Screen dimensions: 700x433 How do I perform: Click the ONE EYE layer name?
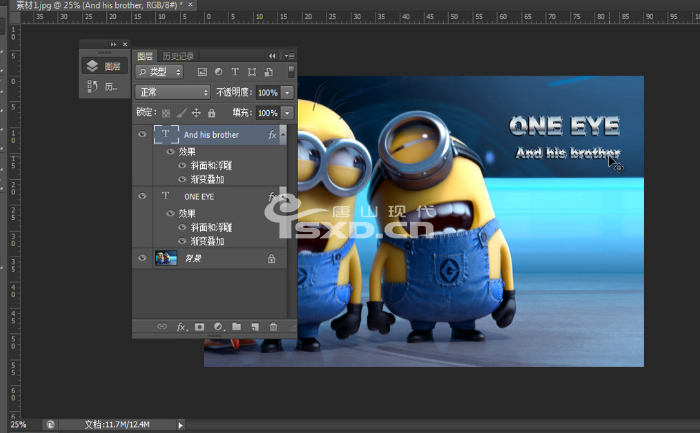click(x=199, y=197)
